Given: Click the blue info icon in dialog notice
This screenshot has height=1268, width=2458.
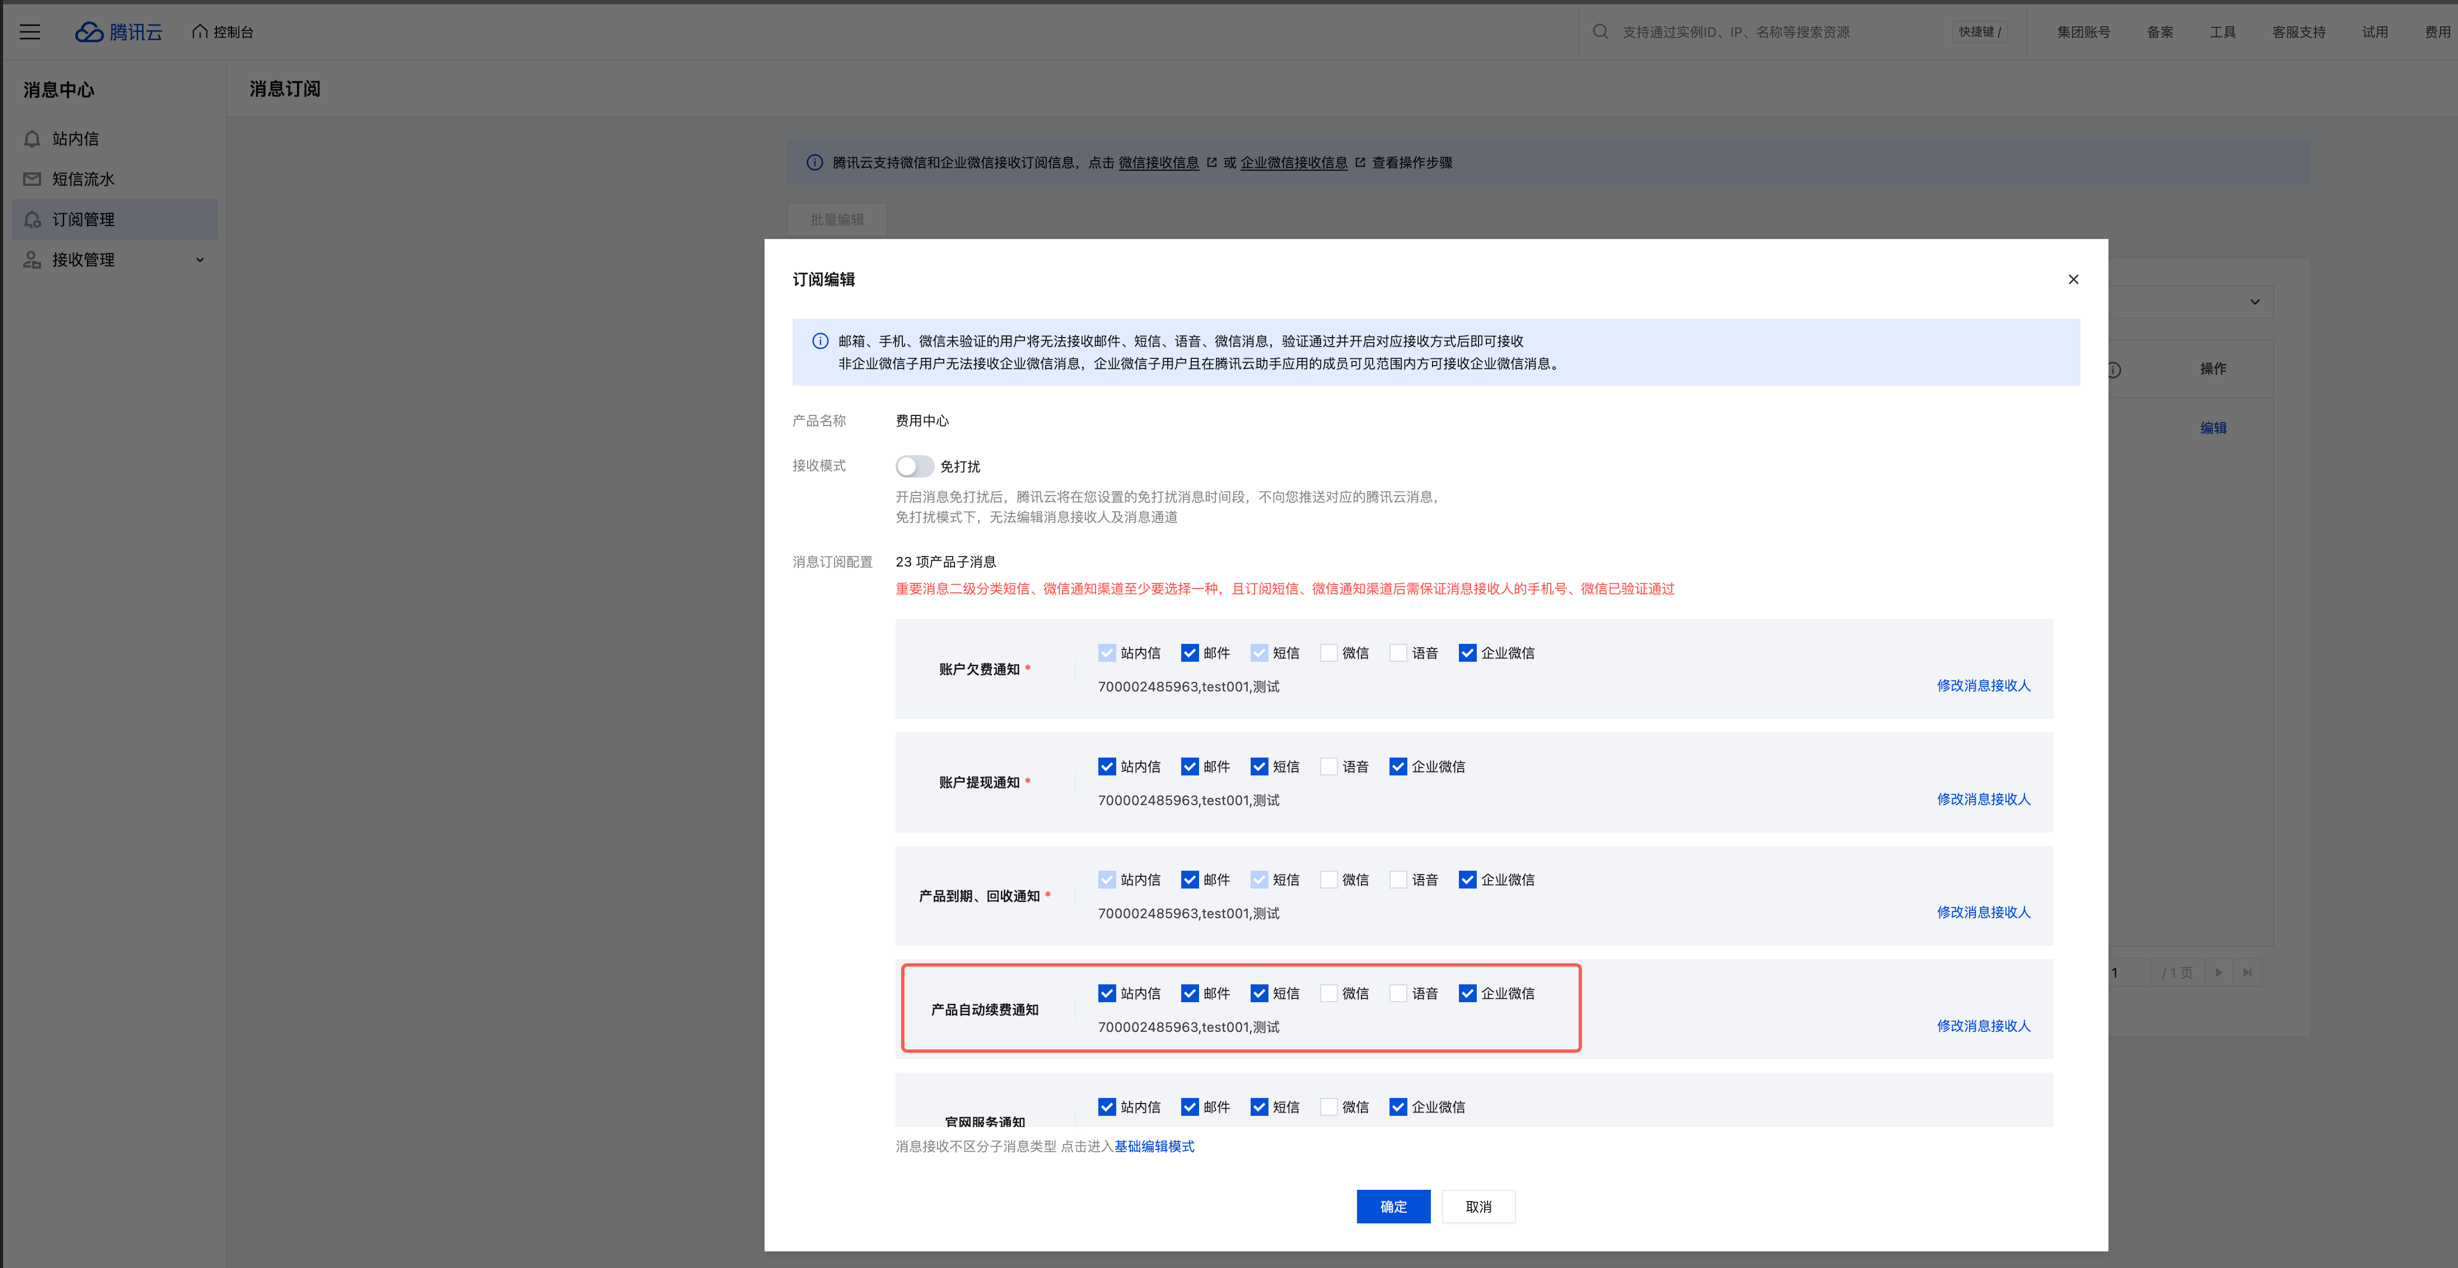Looking at the screenshot, I should click(x=820, y=341).
